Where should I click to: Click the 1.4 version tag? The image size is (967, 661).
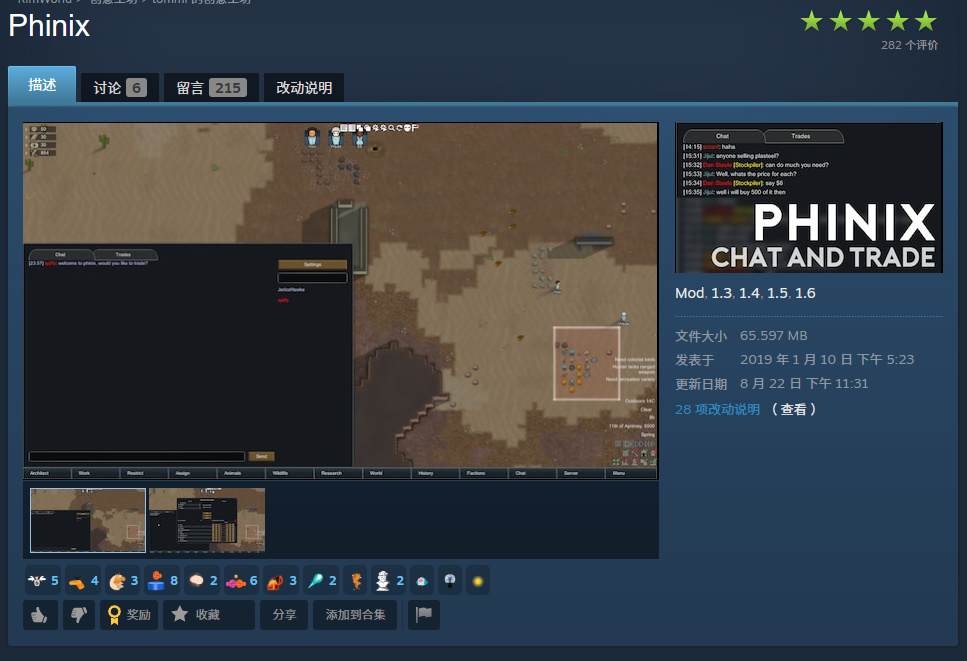(749, 293)
